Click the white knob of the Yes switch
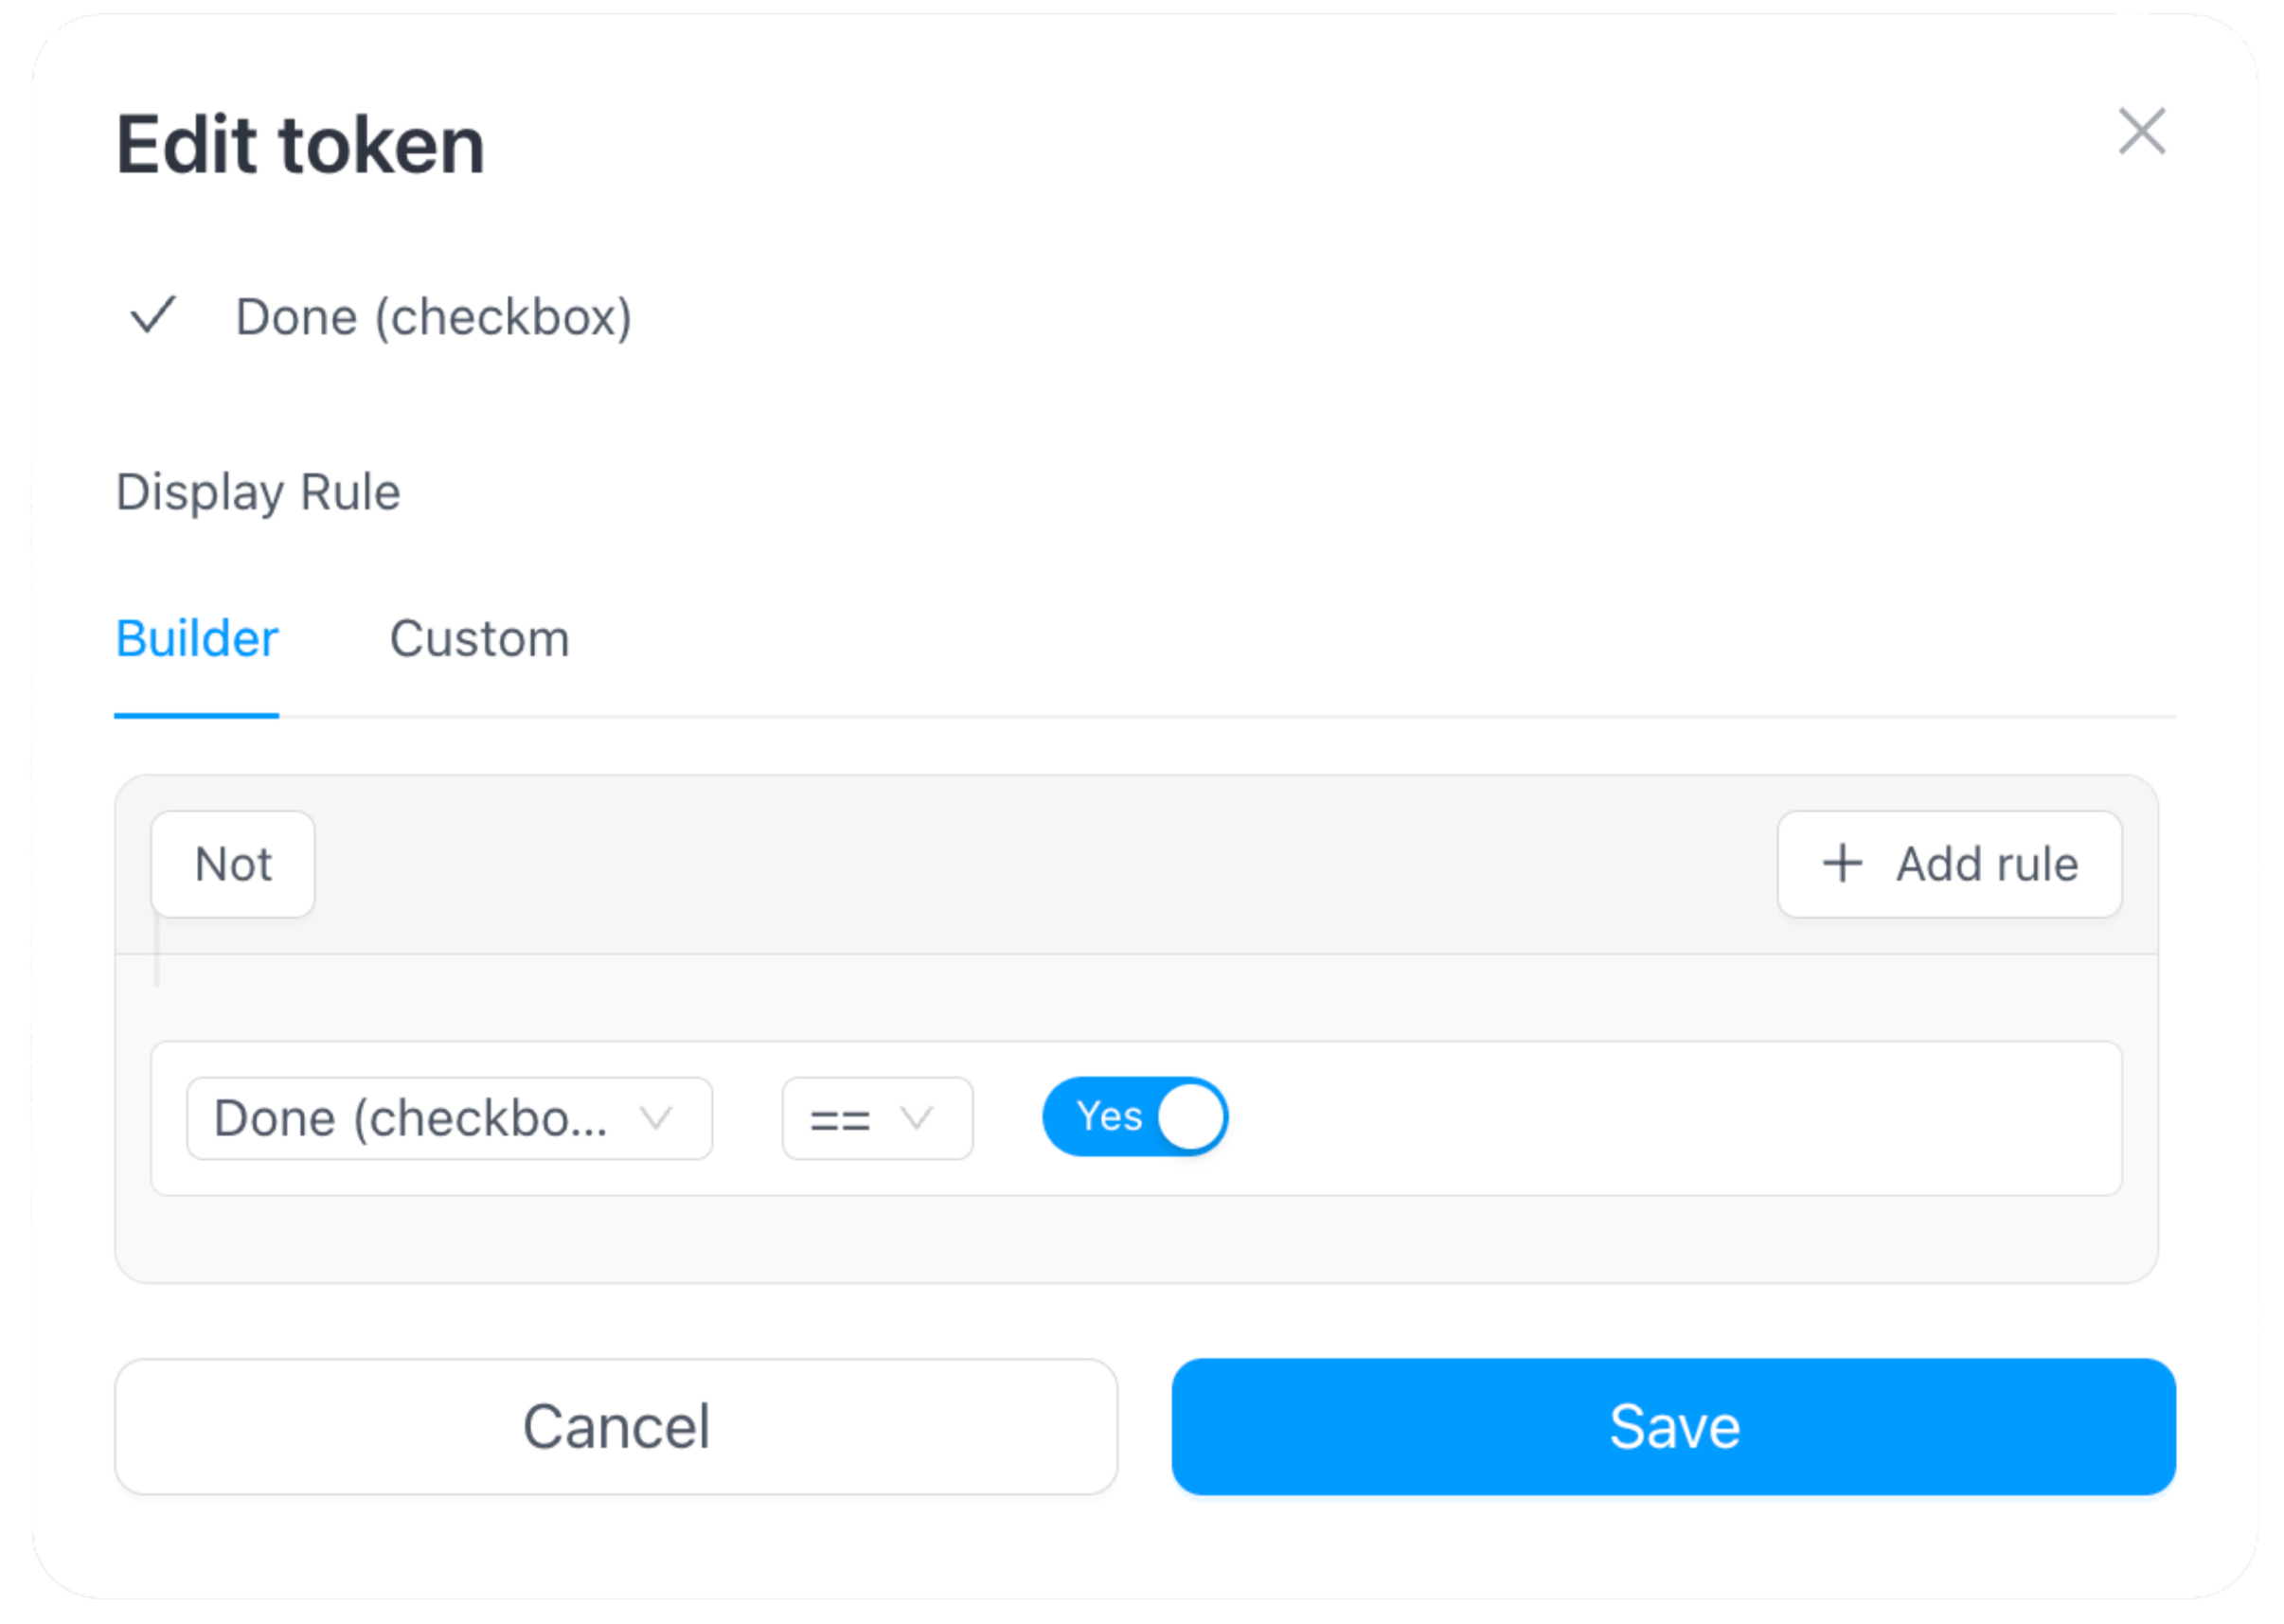Screen dimensions: 2284x1624 pos(1190,1116)
